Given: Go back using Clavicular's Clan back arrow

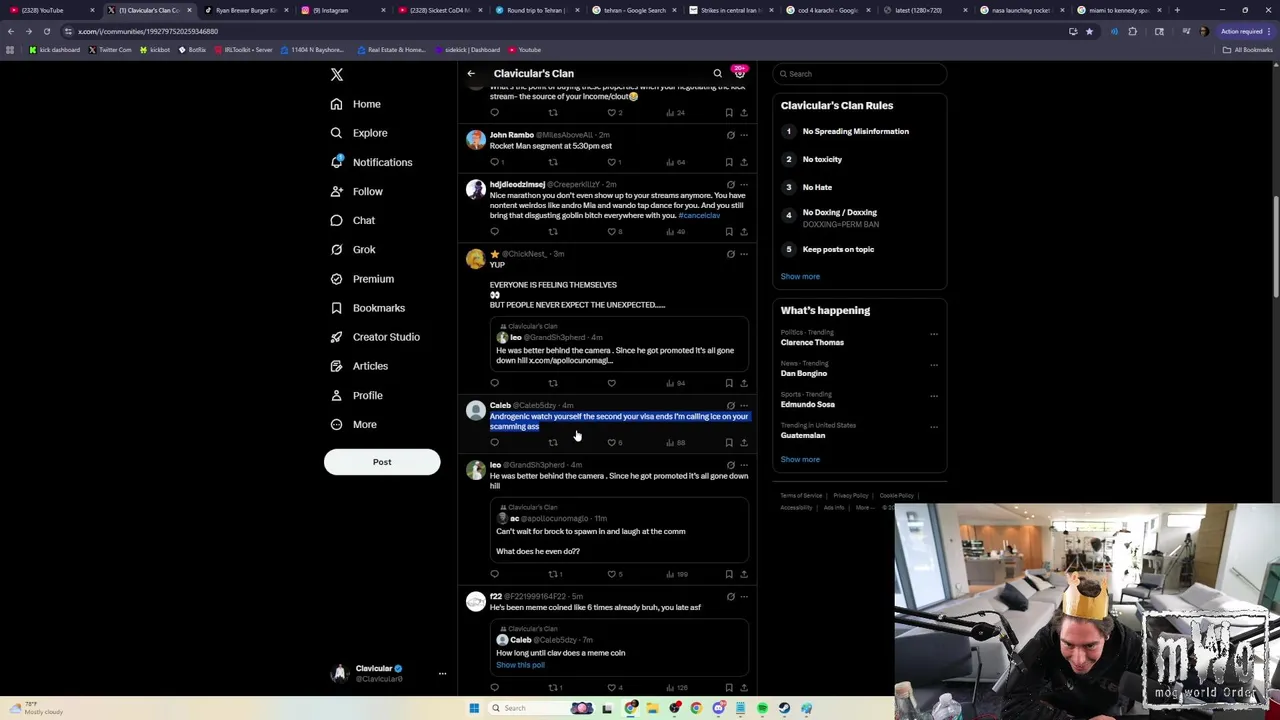Looking at the screenshot, I should [x=471, y=73].
